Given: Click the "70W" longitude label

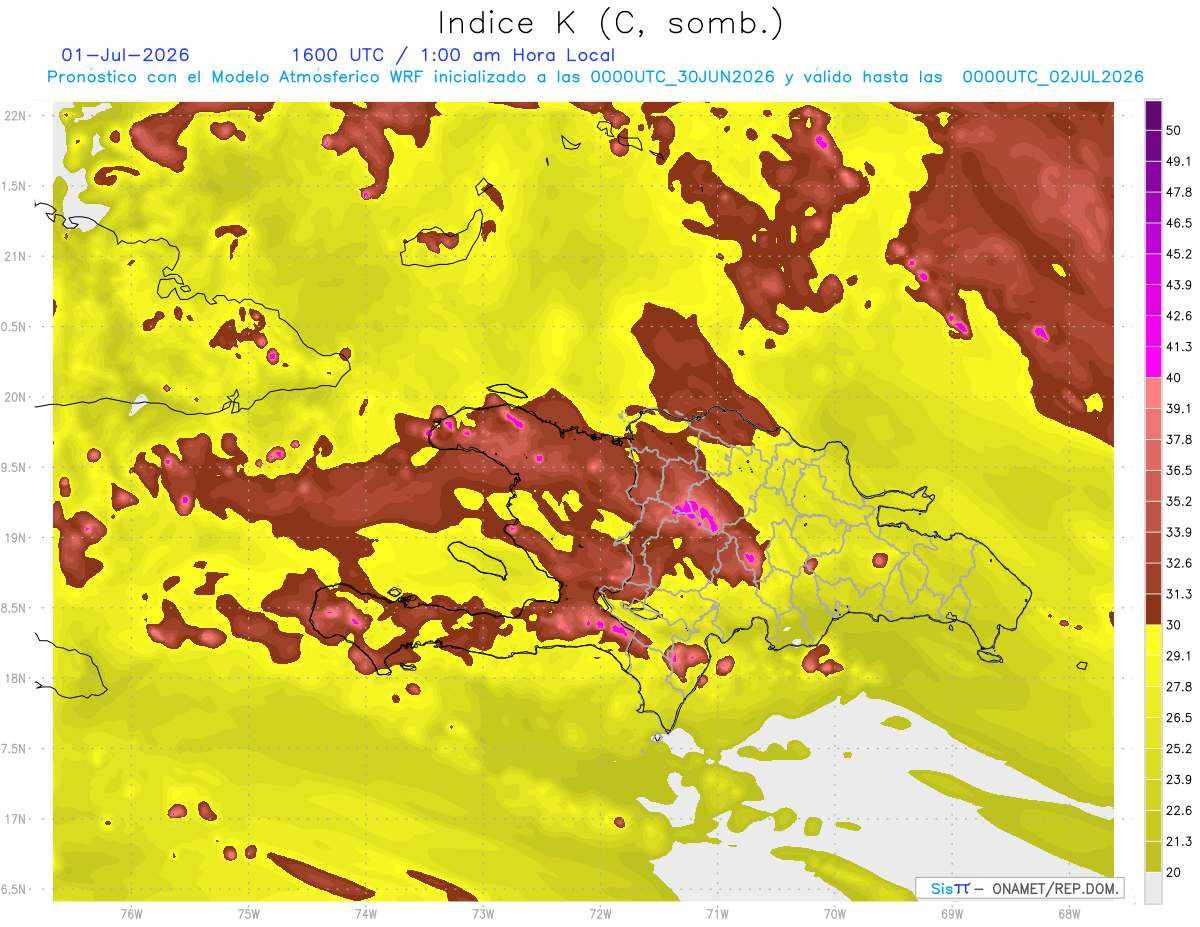Looking at the screenshot, I should 834,914.
